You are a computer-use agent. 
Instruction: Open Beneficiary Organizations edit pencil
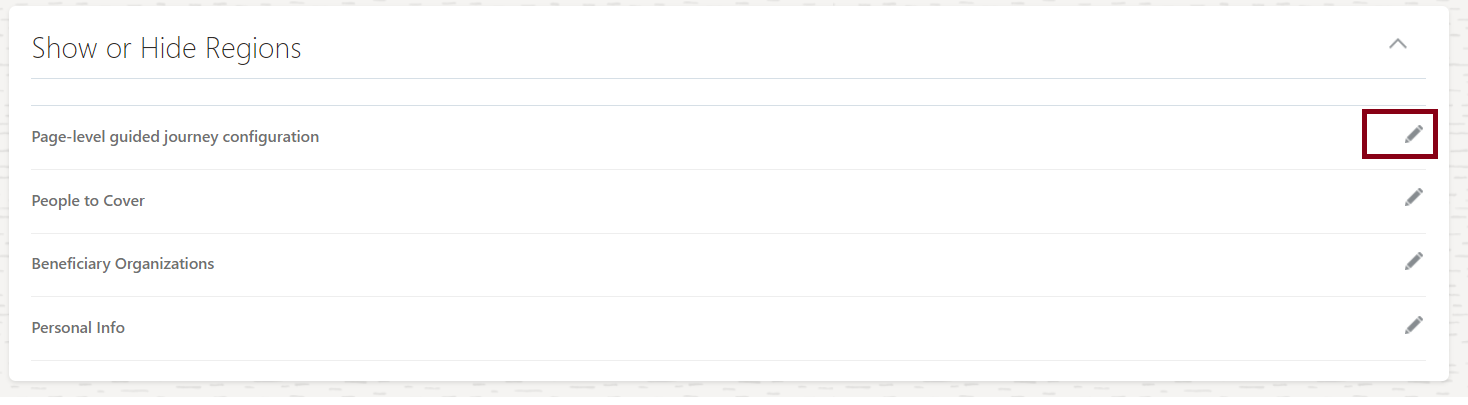(x=1413, y=261)
